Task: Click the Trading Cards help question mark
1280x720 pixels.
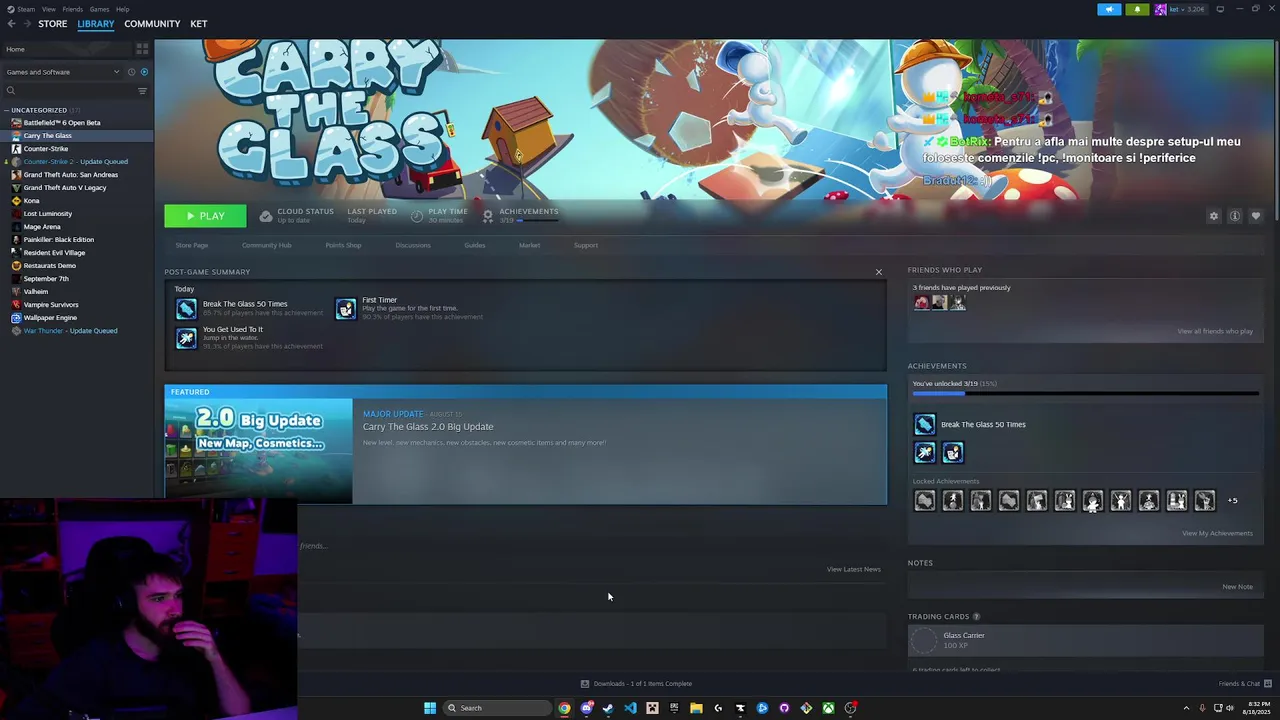Action: pos(976,617)
